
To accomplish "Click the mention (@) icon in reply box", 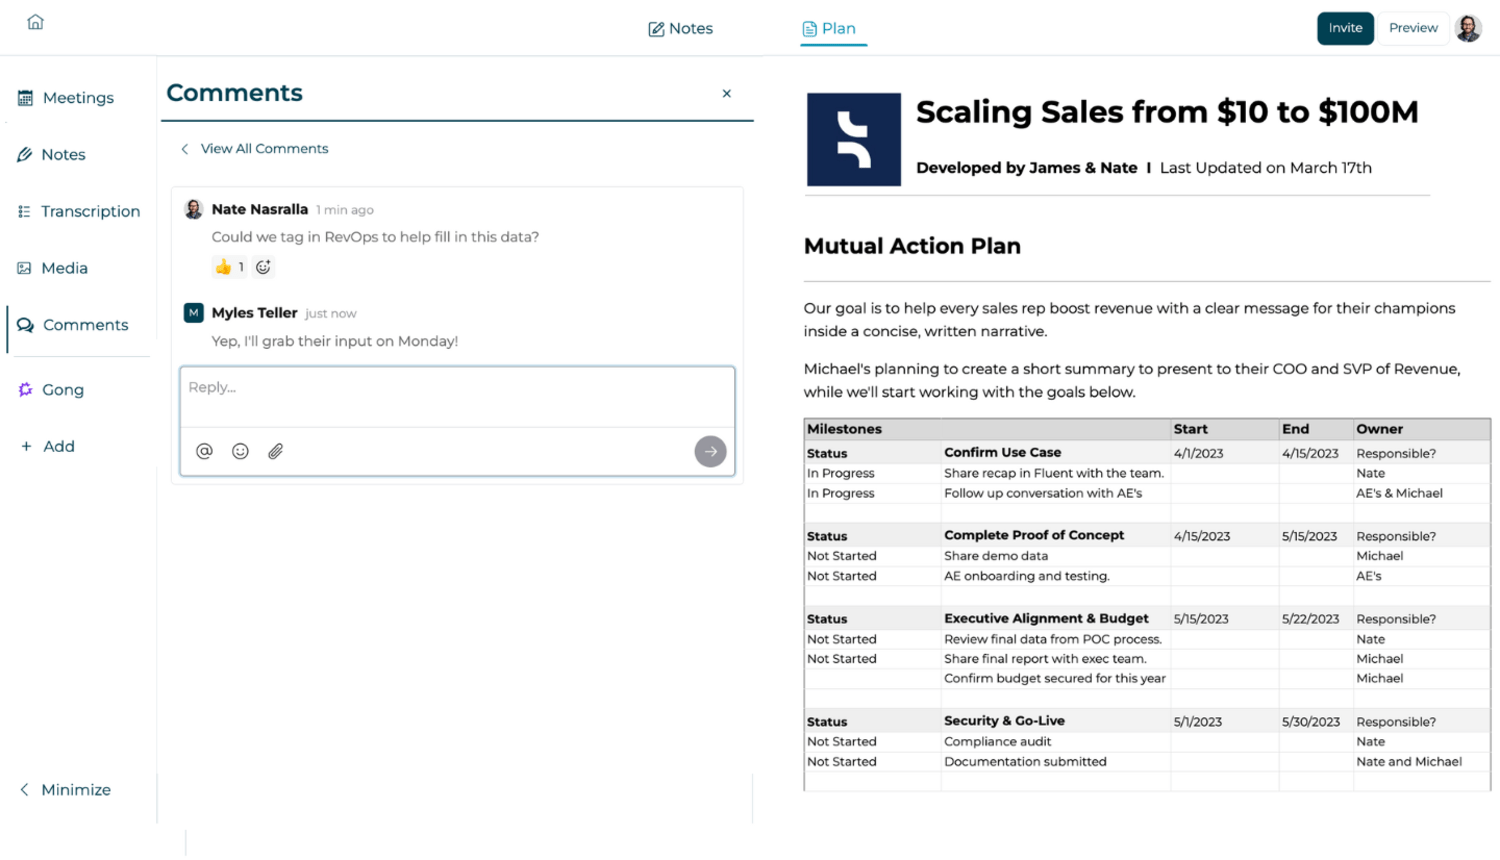I will [x=204, y=451].
